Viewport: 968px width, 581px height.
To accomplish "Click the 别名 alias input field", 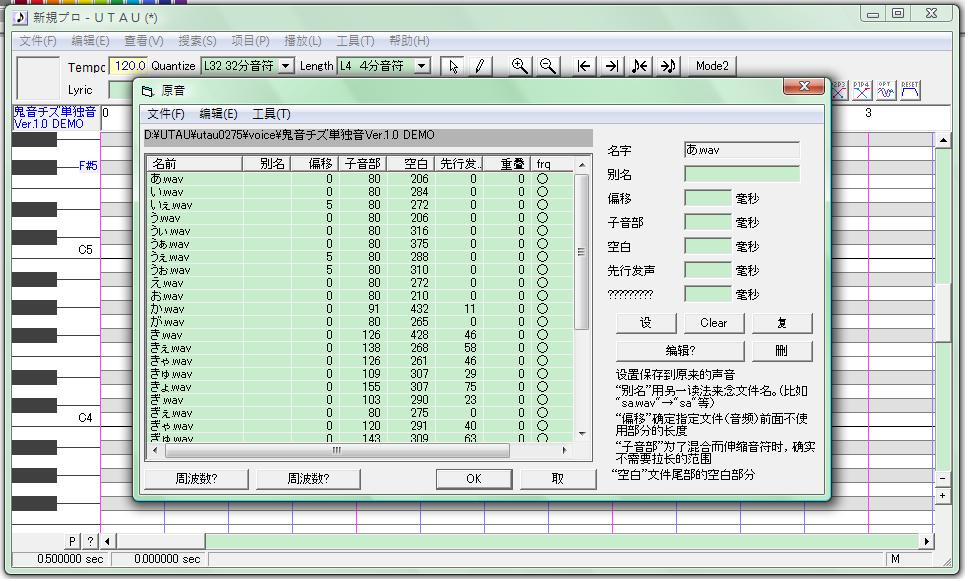I will 741,174.
